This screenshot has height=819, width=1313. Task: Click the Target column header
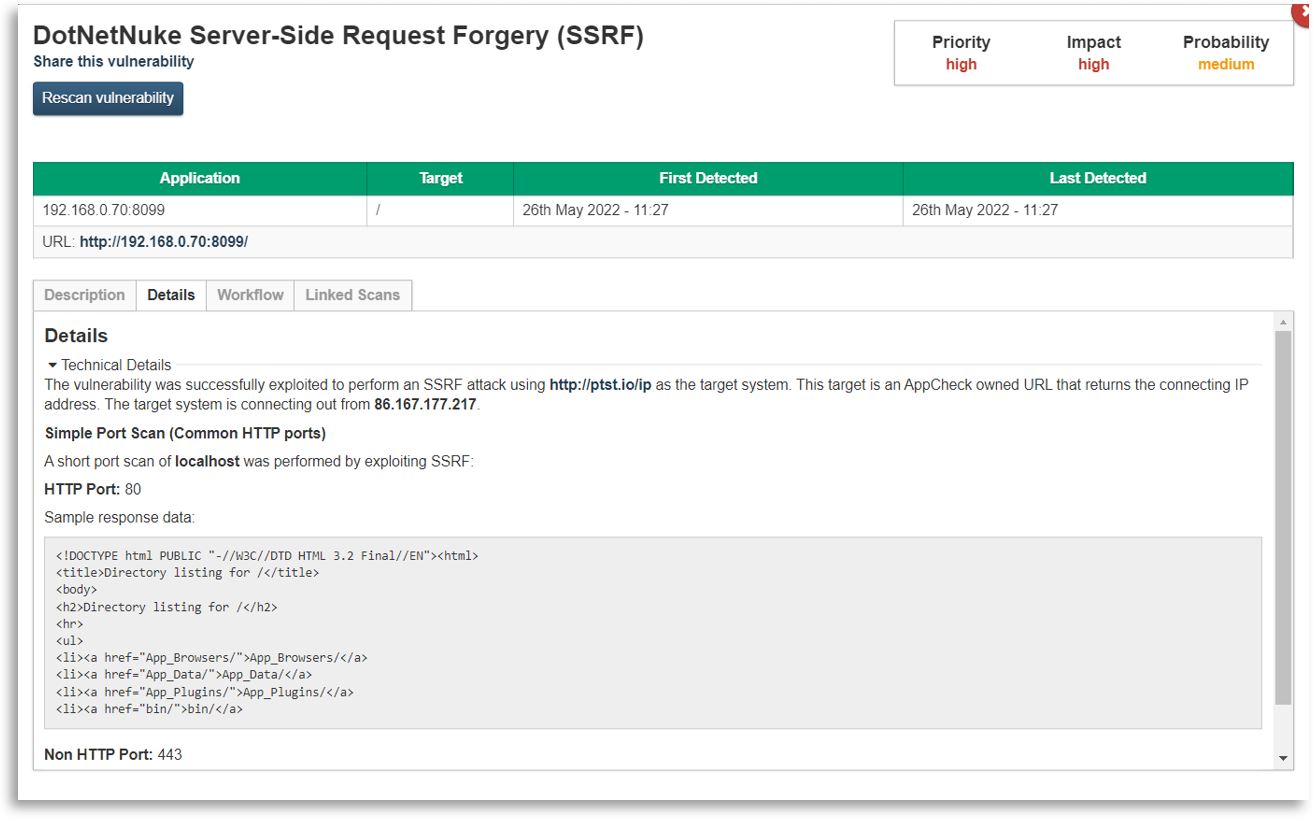[441, 178]
